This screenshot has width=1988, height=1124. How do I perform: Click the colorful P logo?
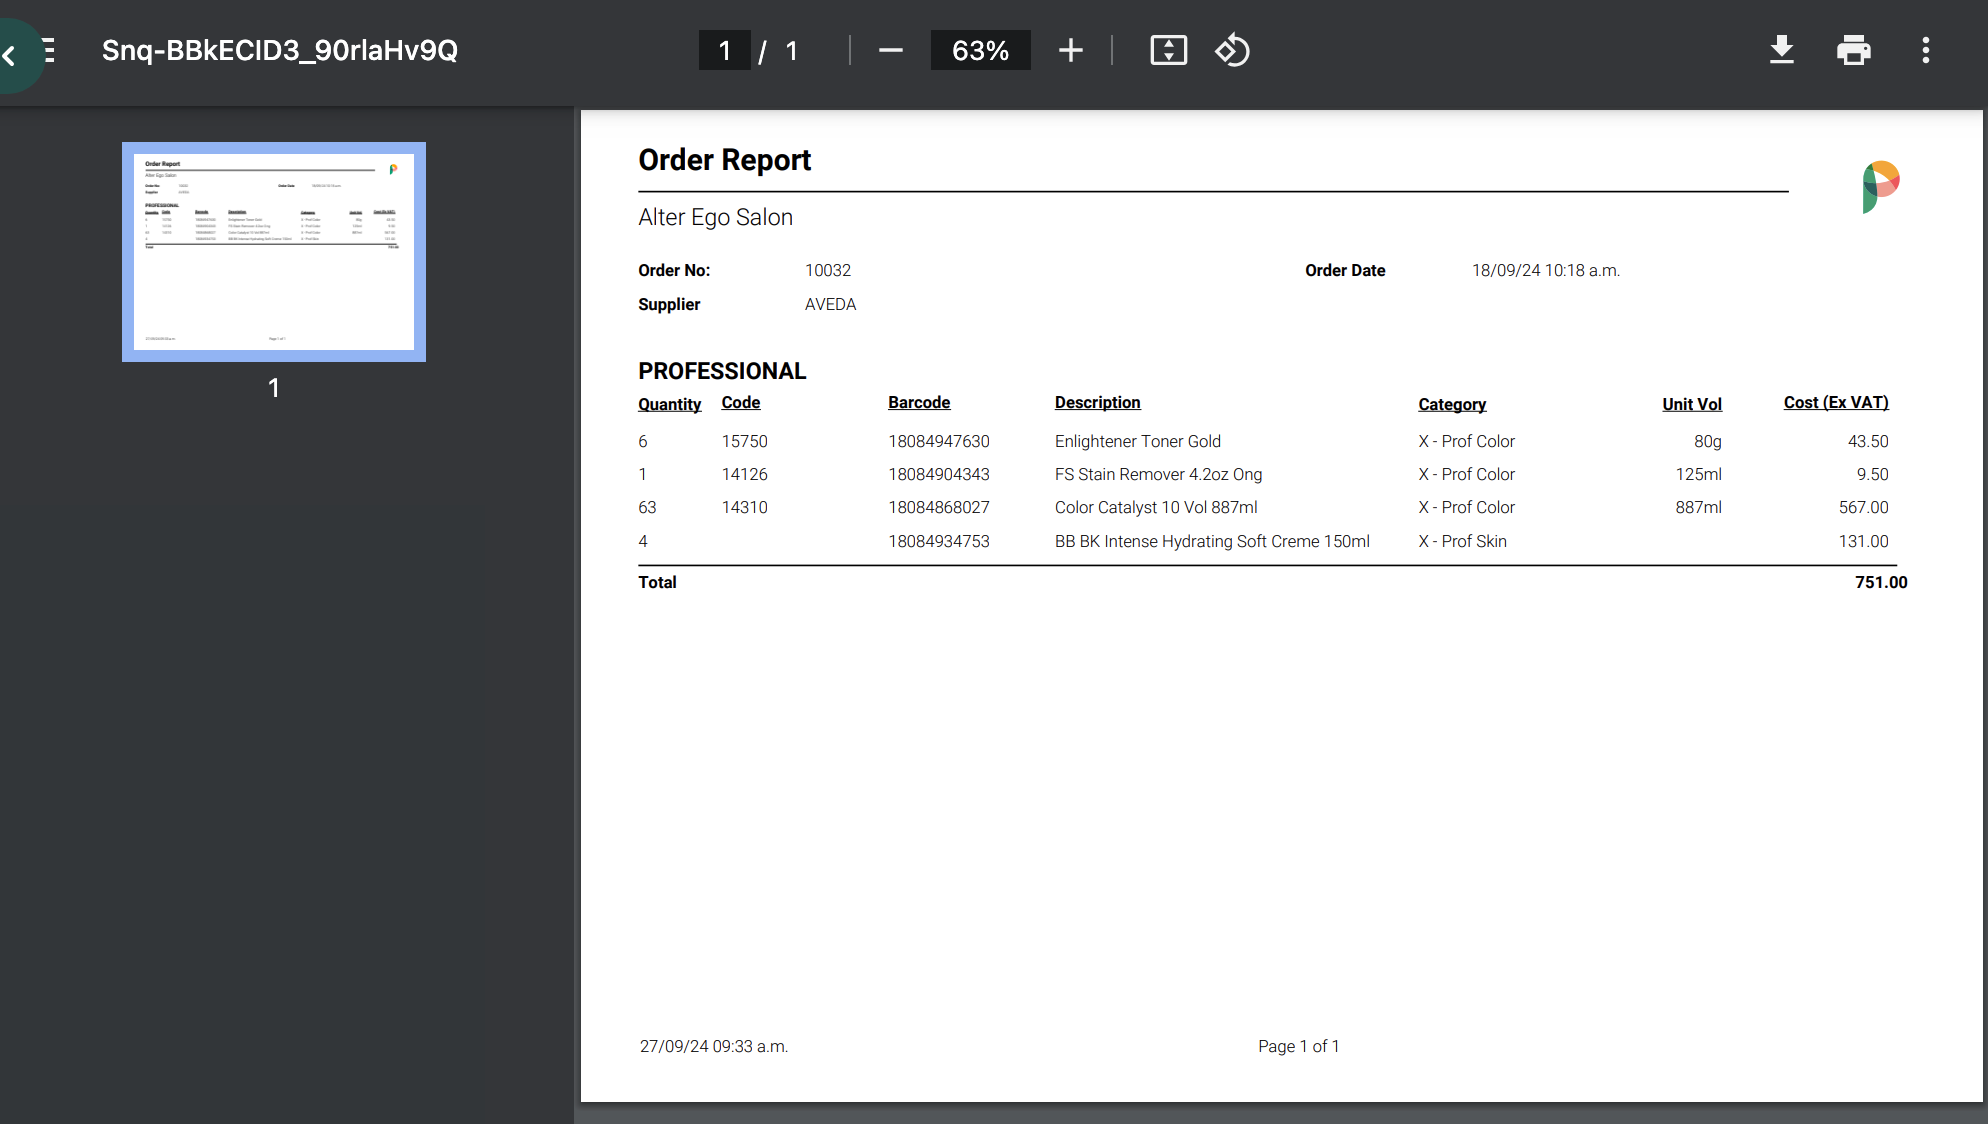(x=1880, y=187)
